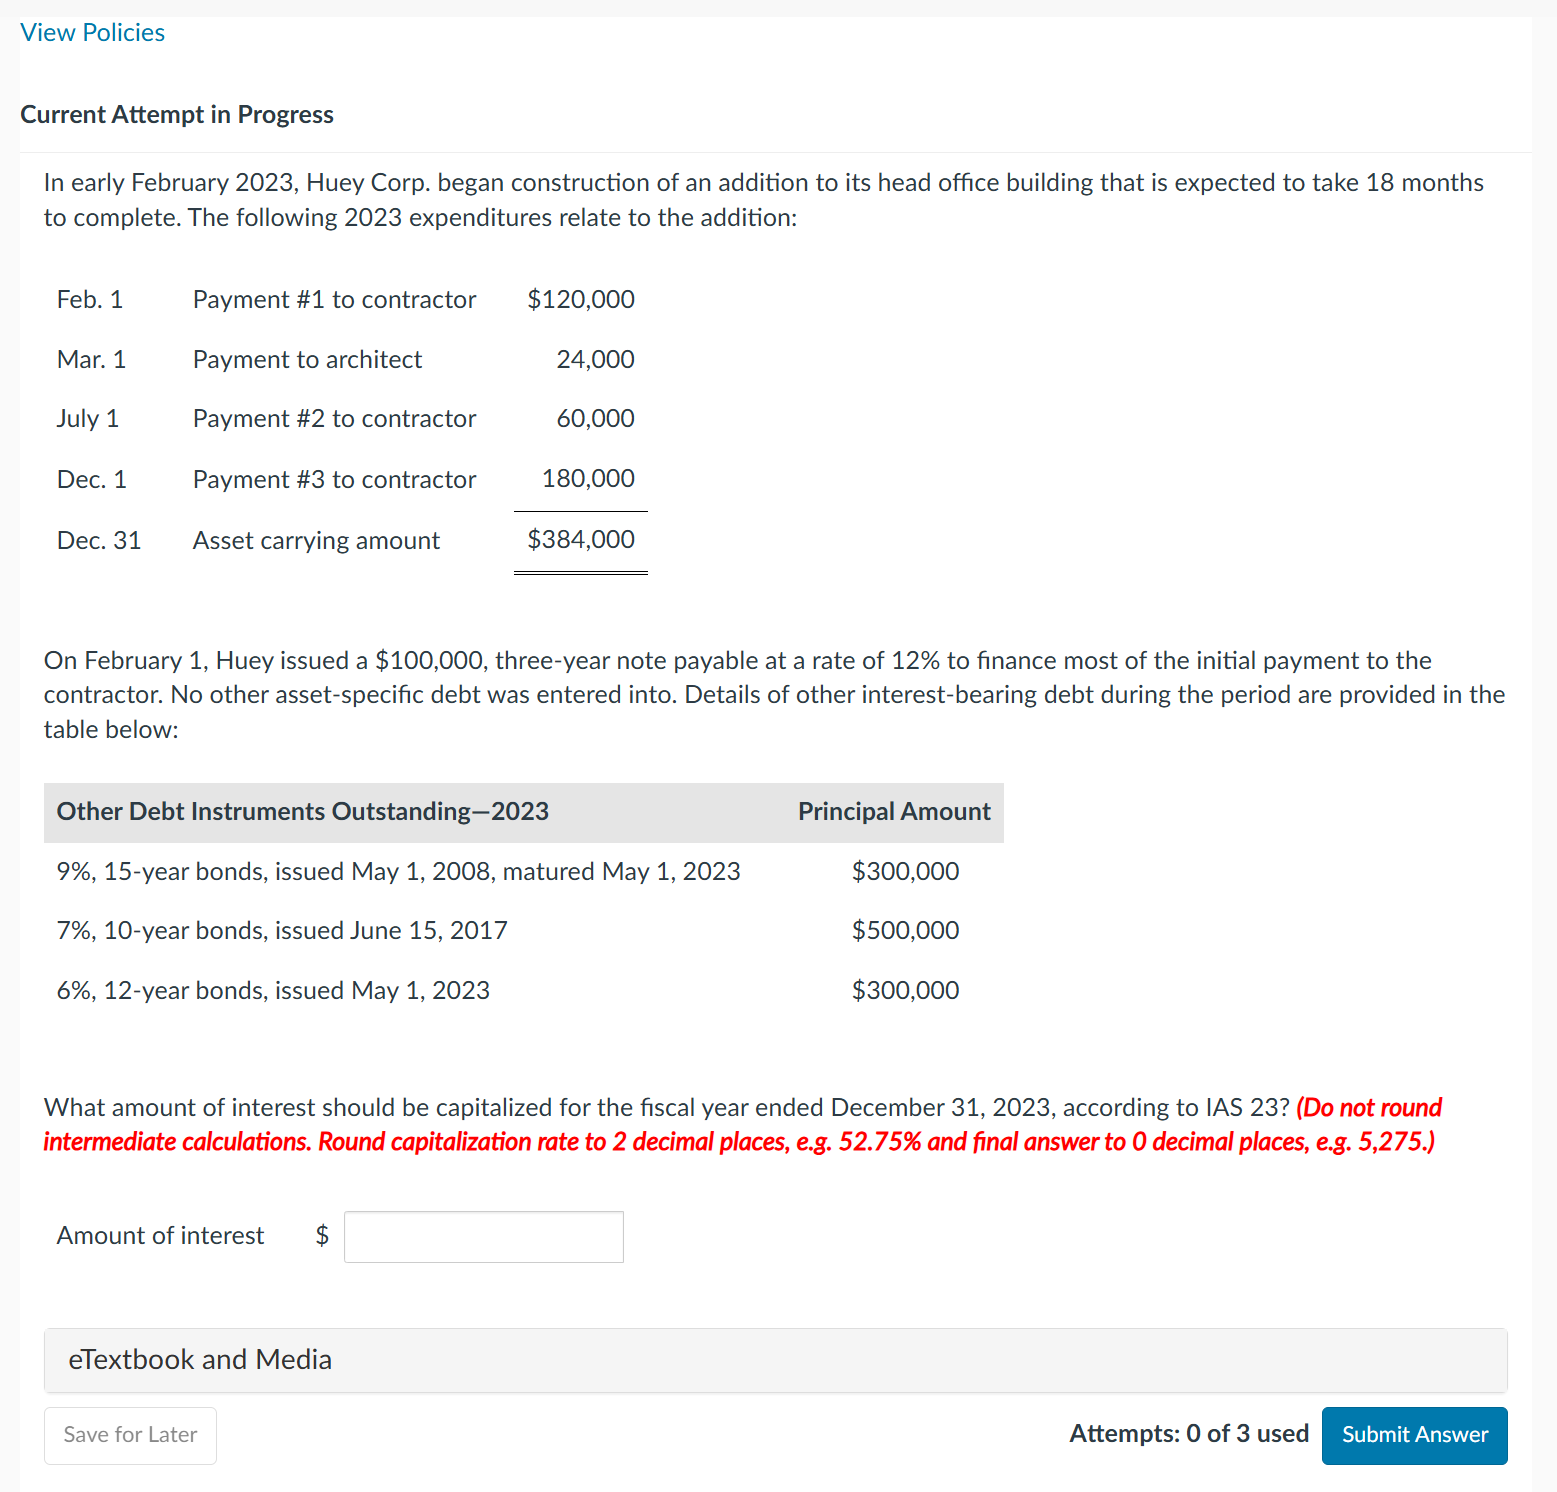Click Save for Later
The width and height of the screenshot is (1557, 1492).
[129, 1435]
